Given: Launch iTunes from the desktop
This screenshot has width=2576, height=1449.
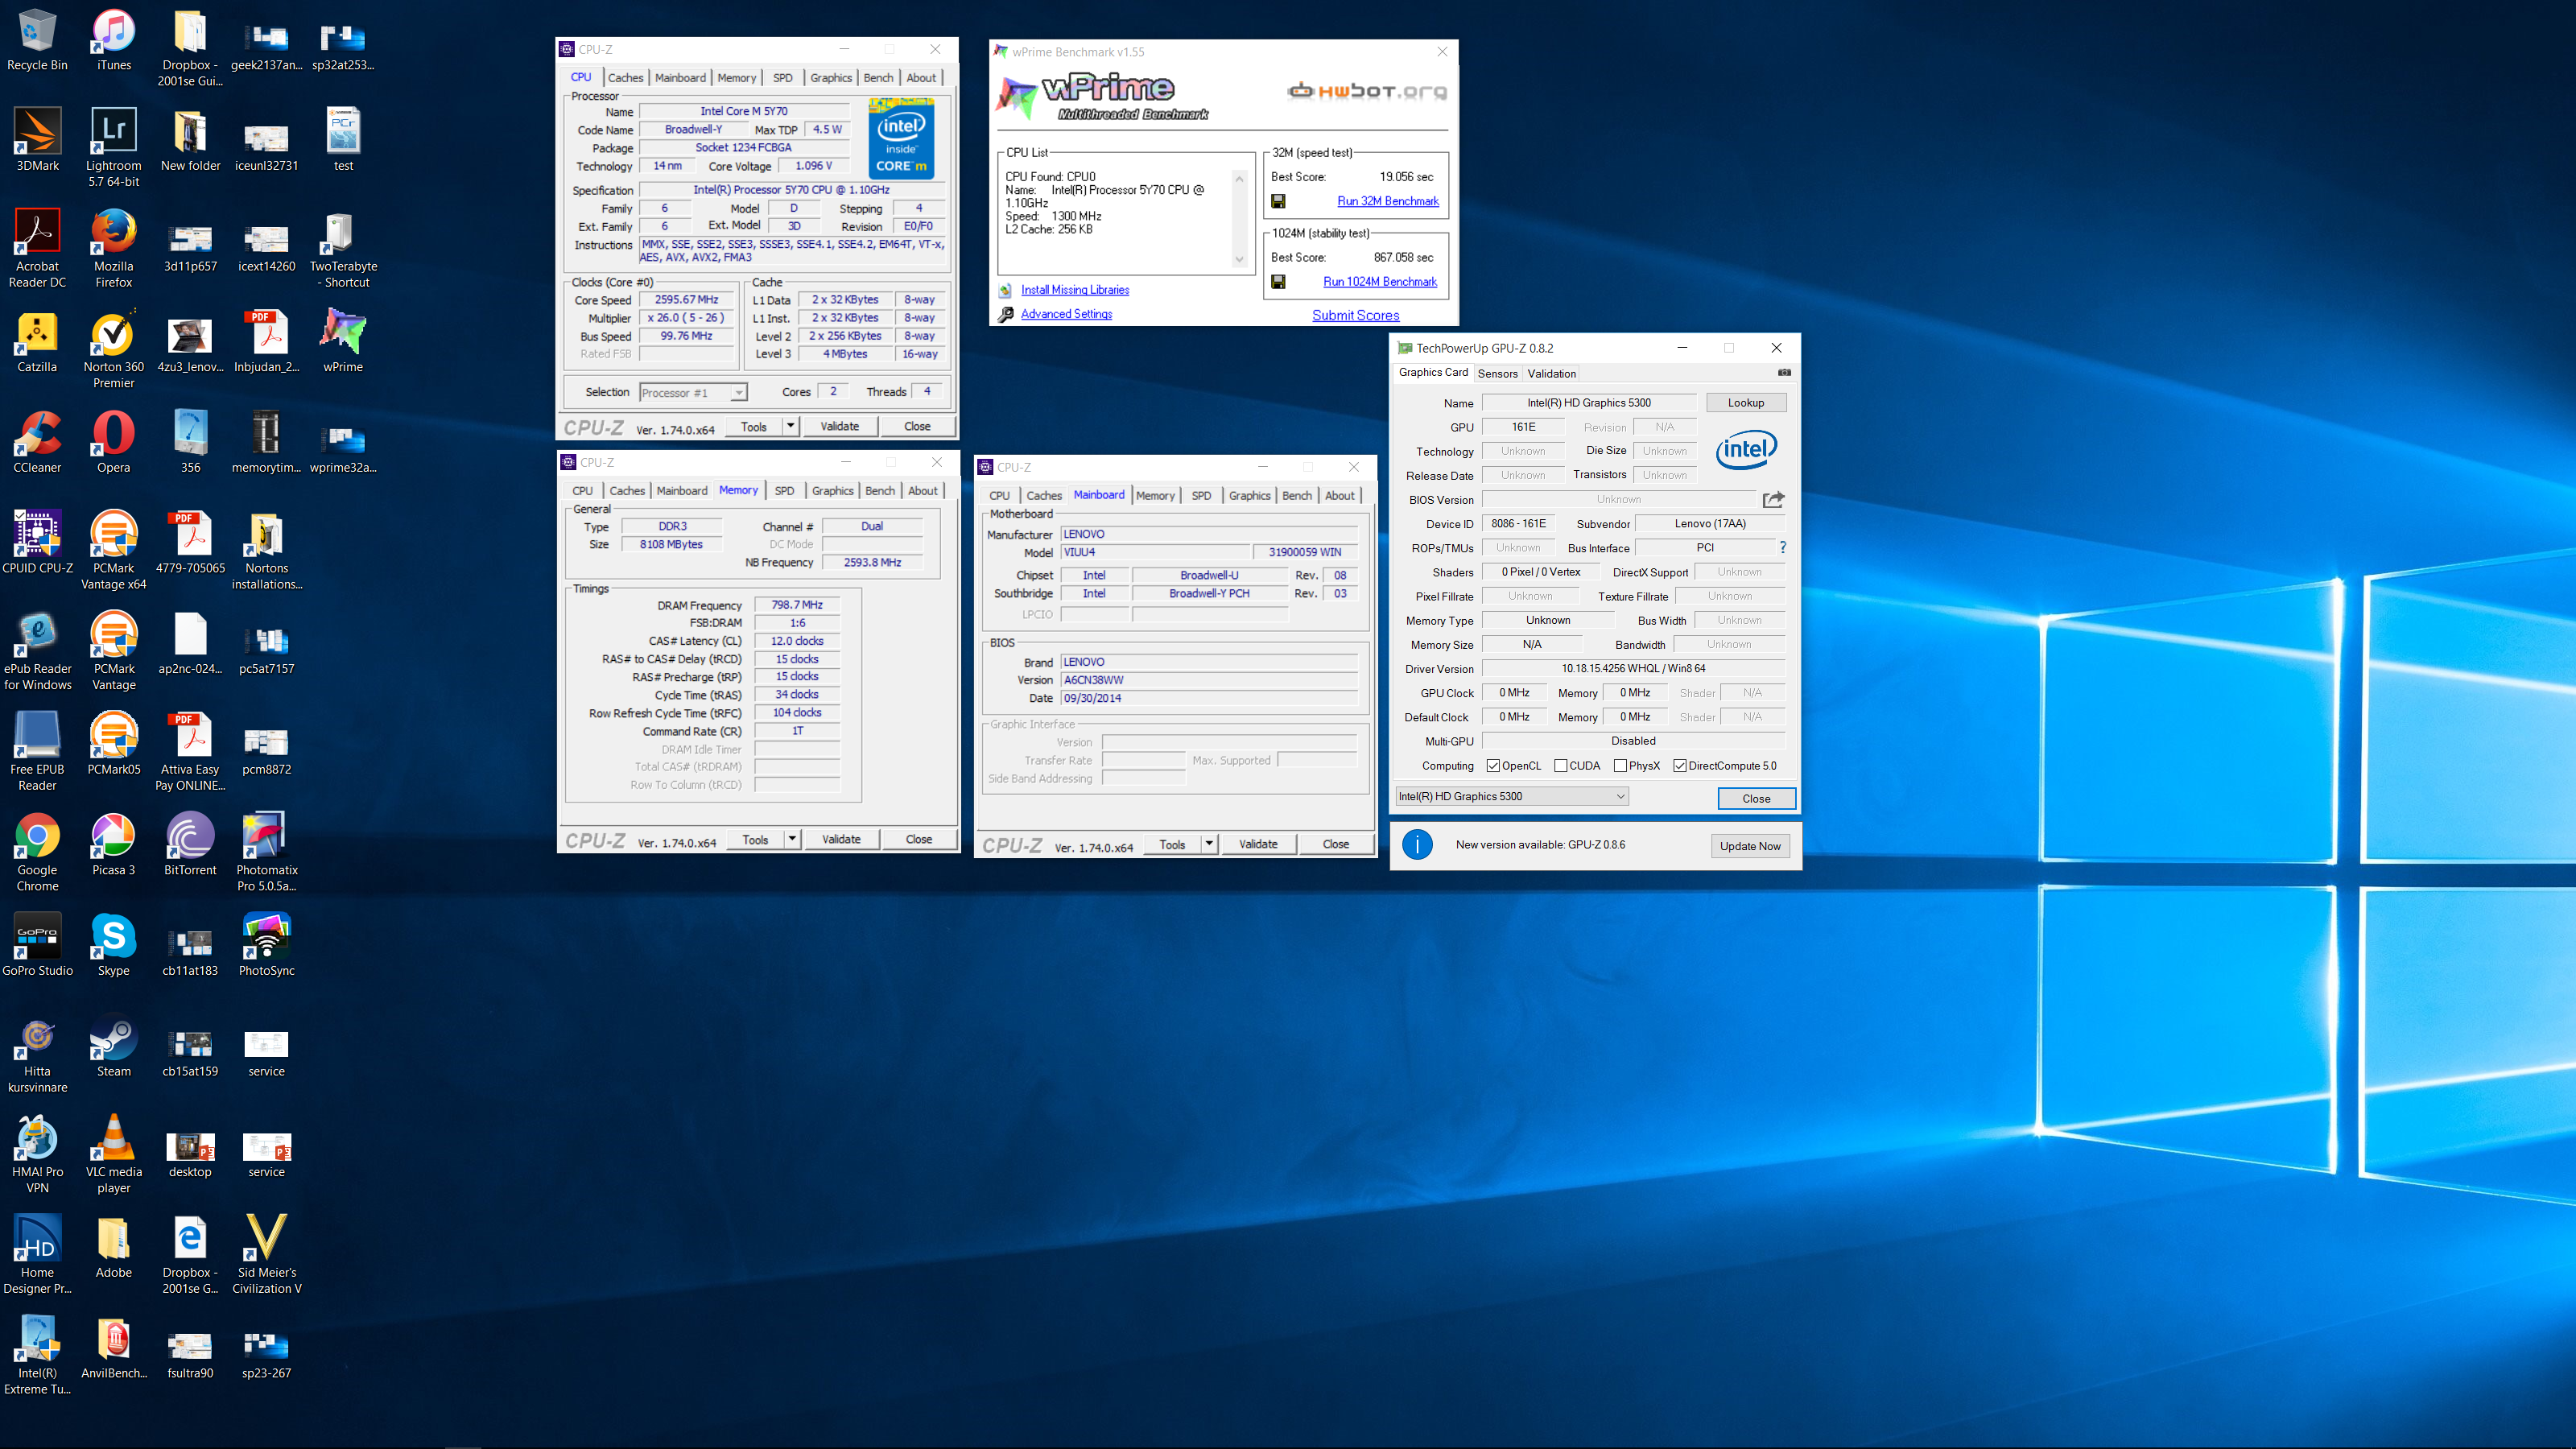Looking at the screenshot, I should click(114, 42).
